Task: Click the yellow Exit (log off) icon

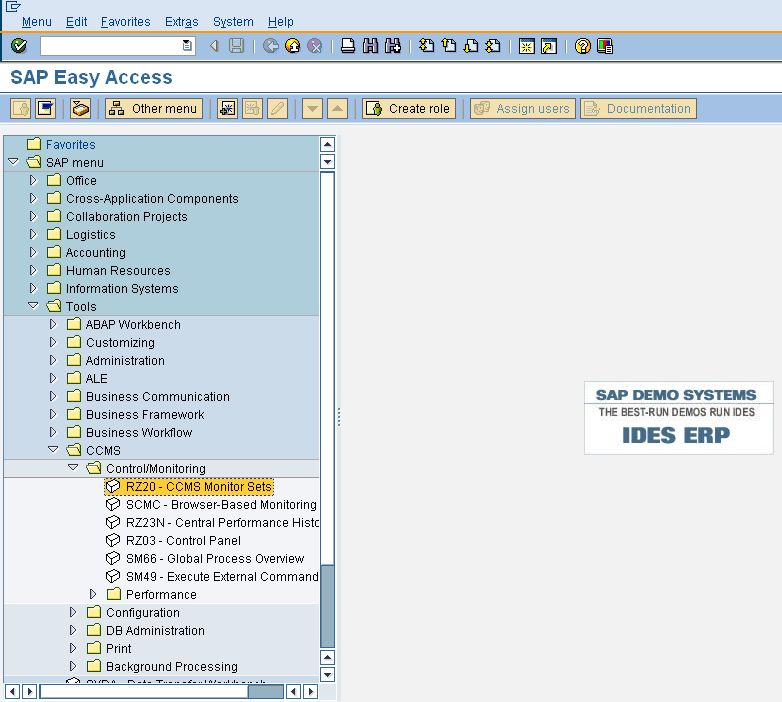Action: (293, 46)
